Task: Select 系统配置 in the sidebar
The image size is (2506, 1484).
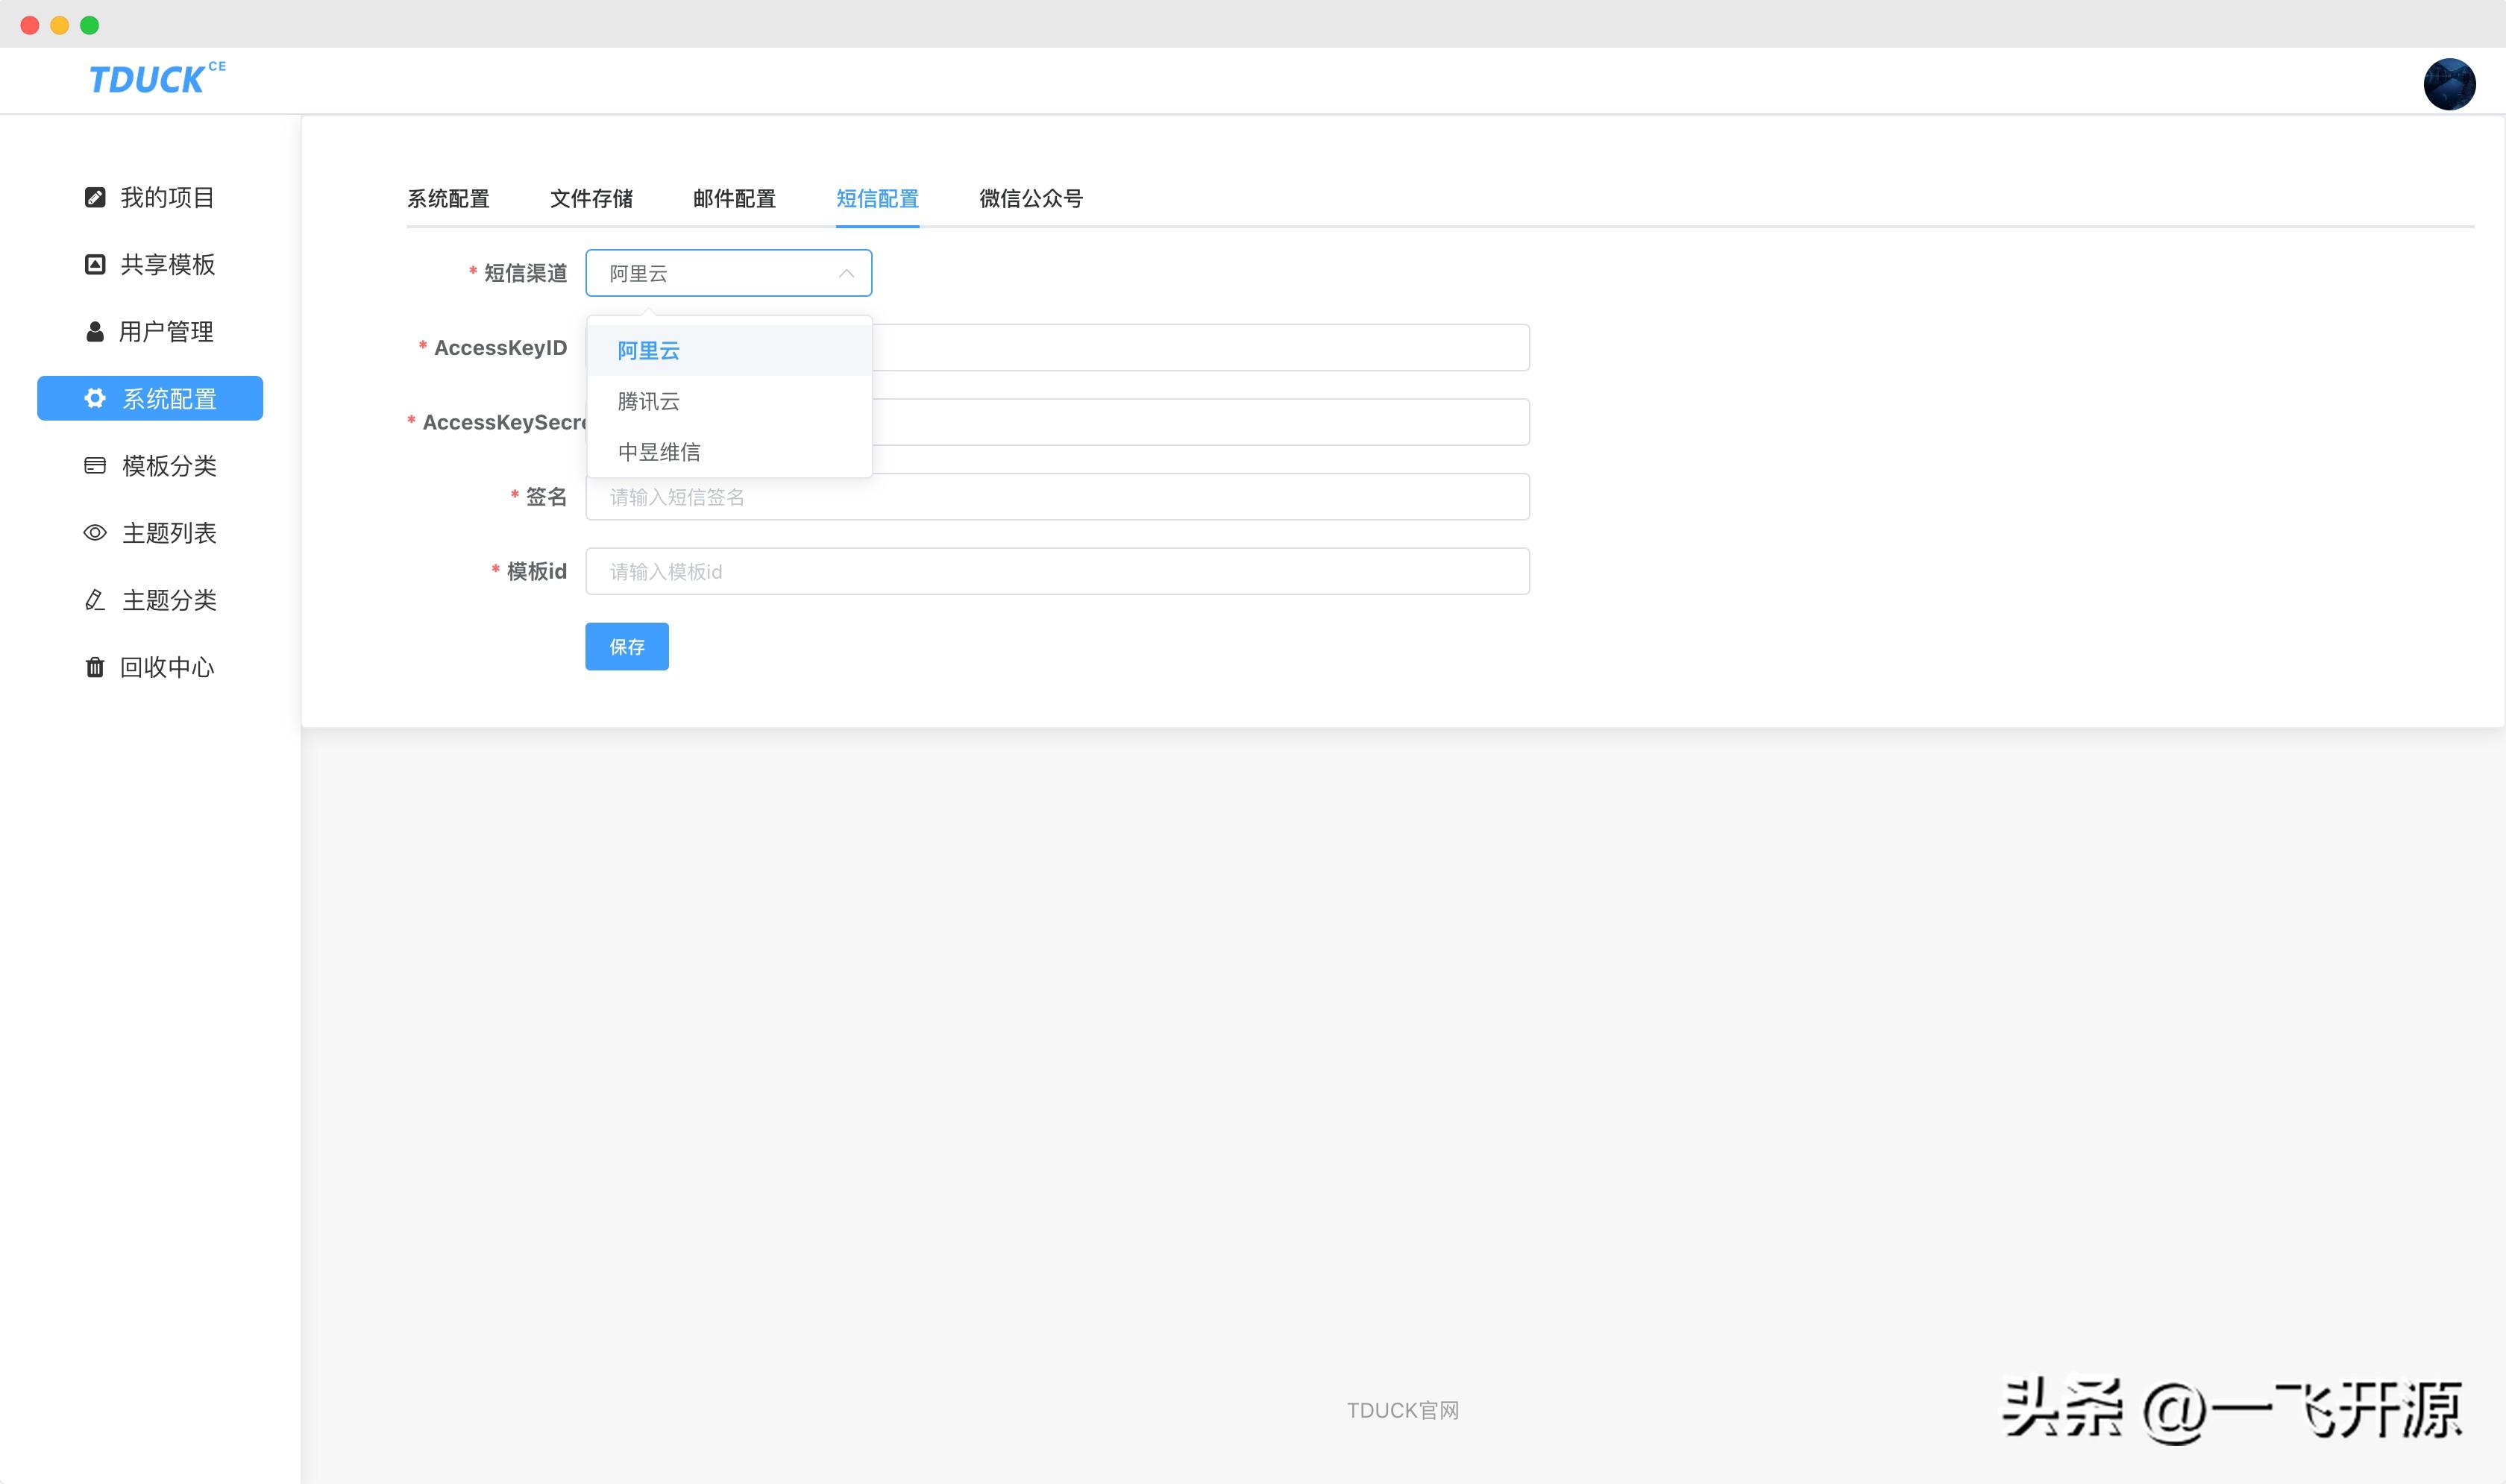Action: click(x=150, y=398)
